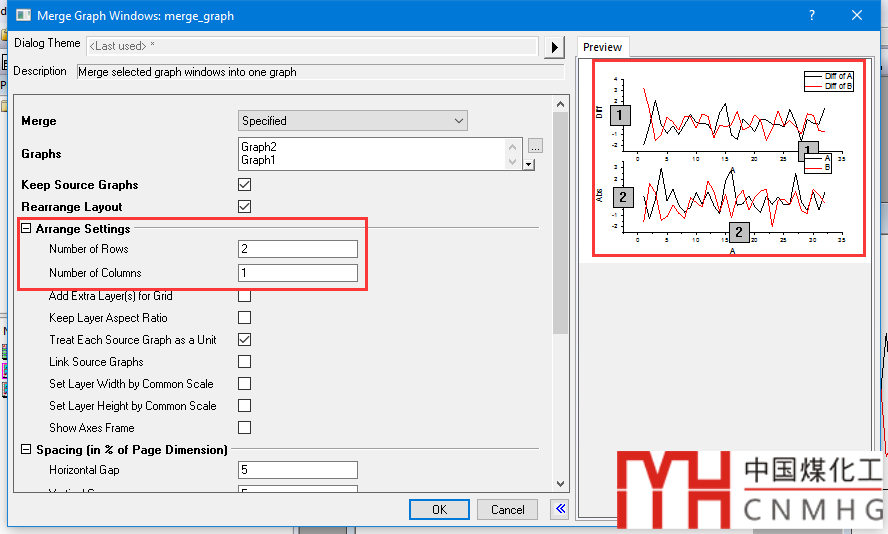Click the Number of Rows input field

point(298,249)
